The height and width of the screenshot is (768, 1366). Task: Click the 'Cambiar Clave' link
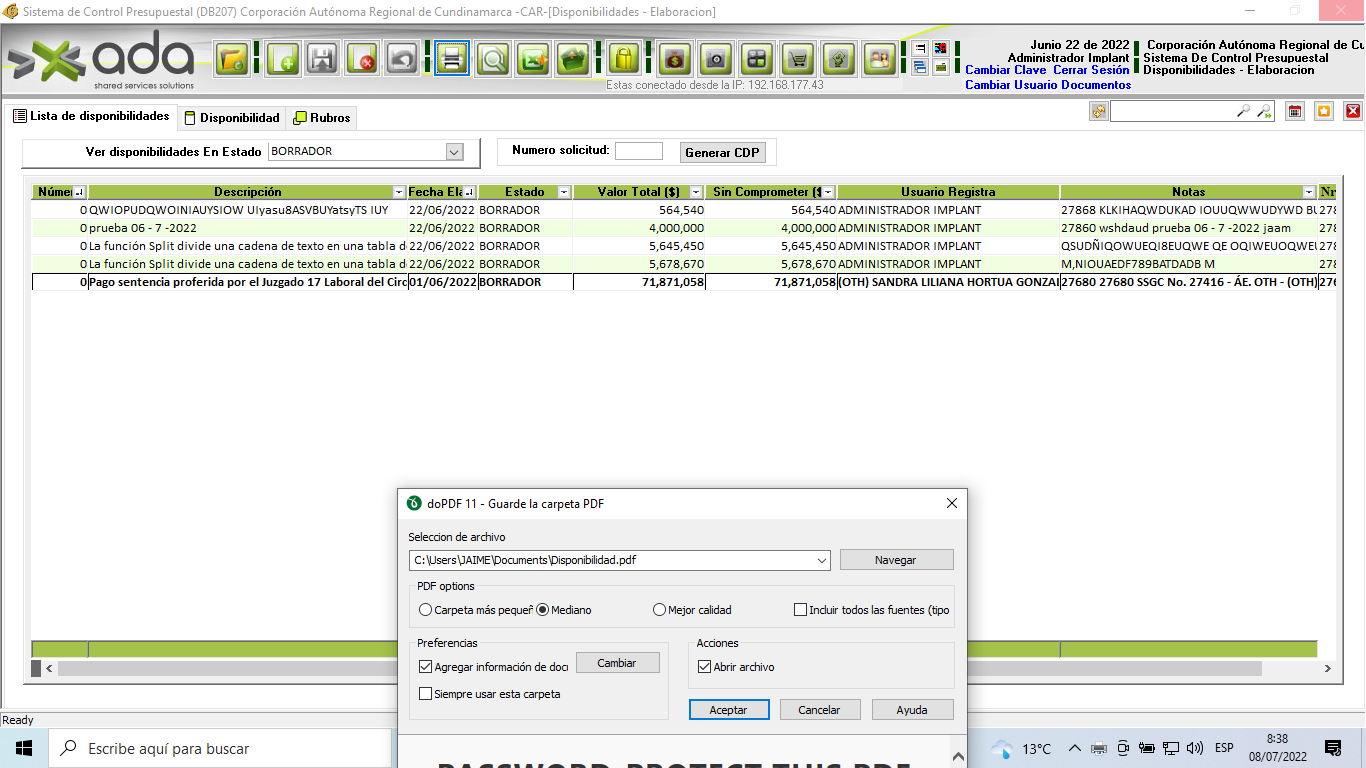1005,71
